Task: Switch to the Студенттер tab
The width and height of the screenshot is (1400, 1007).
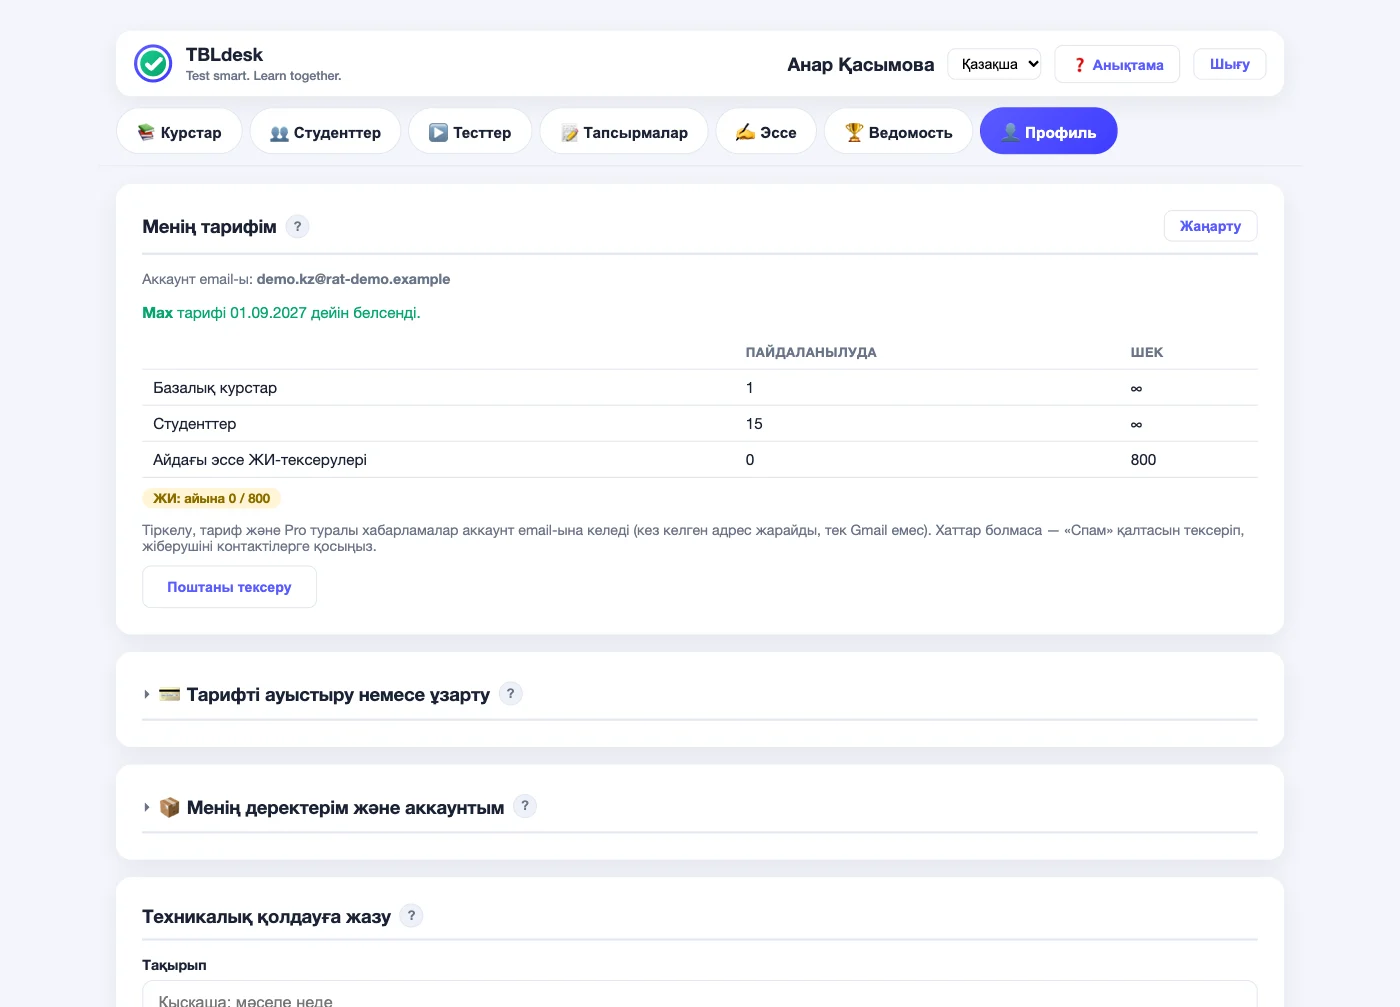Action: pyautogui.click(x=325, y=132)
